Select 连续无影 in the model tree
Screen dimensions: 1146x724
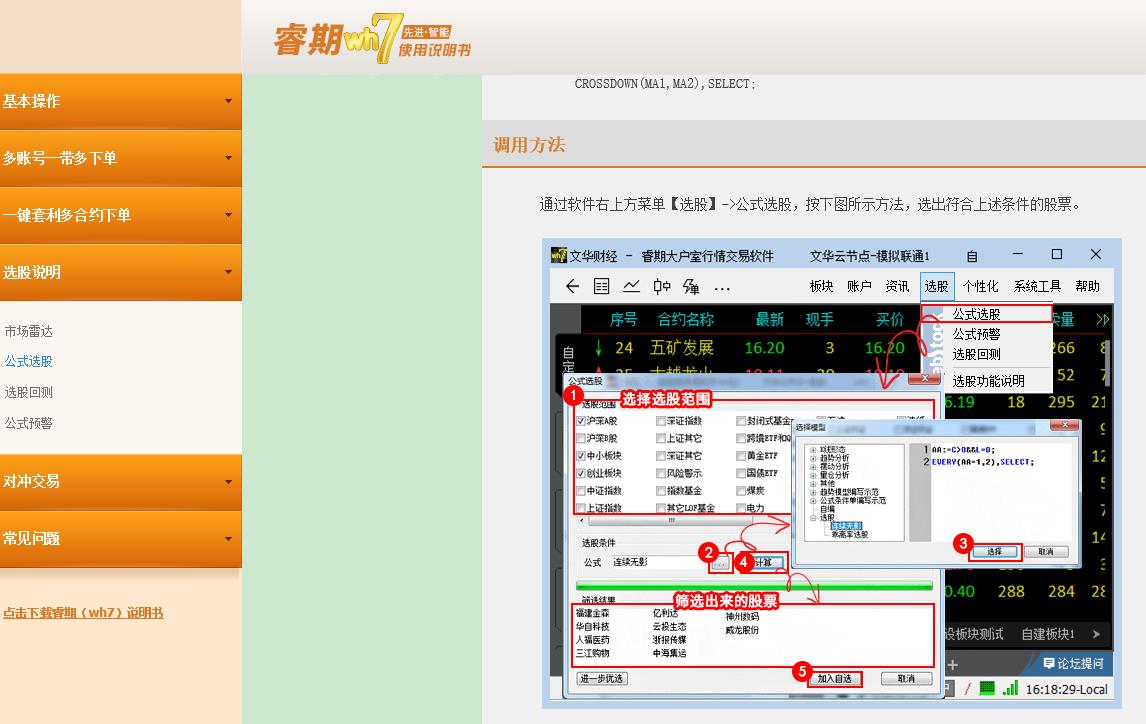[846, 525]
